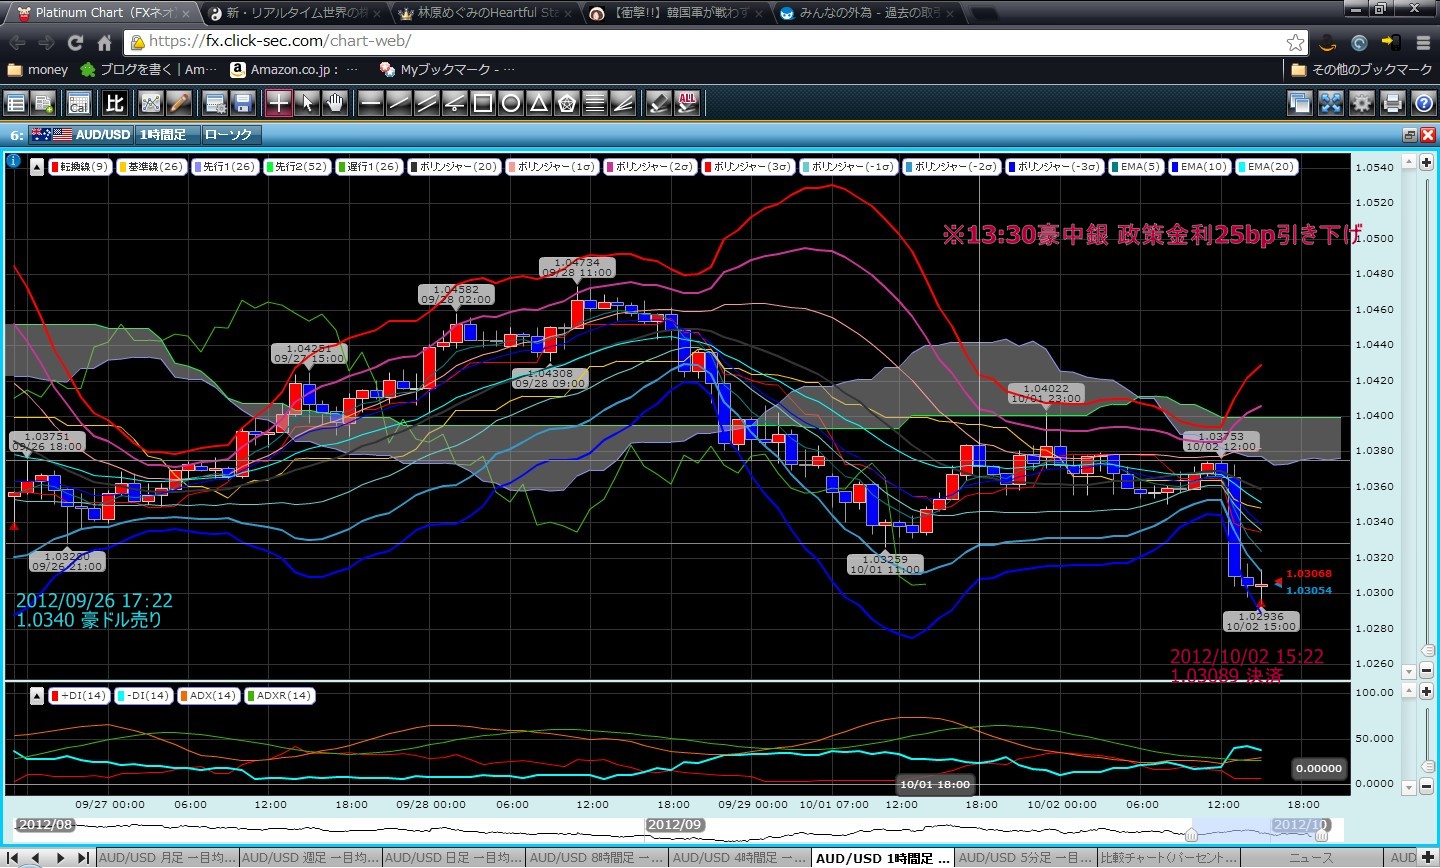The height and width of the screenshot is (868, 1440).
Task: Pick the rectangle drawing tool
Action: point(483,103)
